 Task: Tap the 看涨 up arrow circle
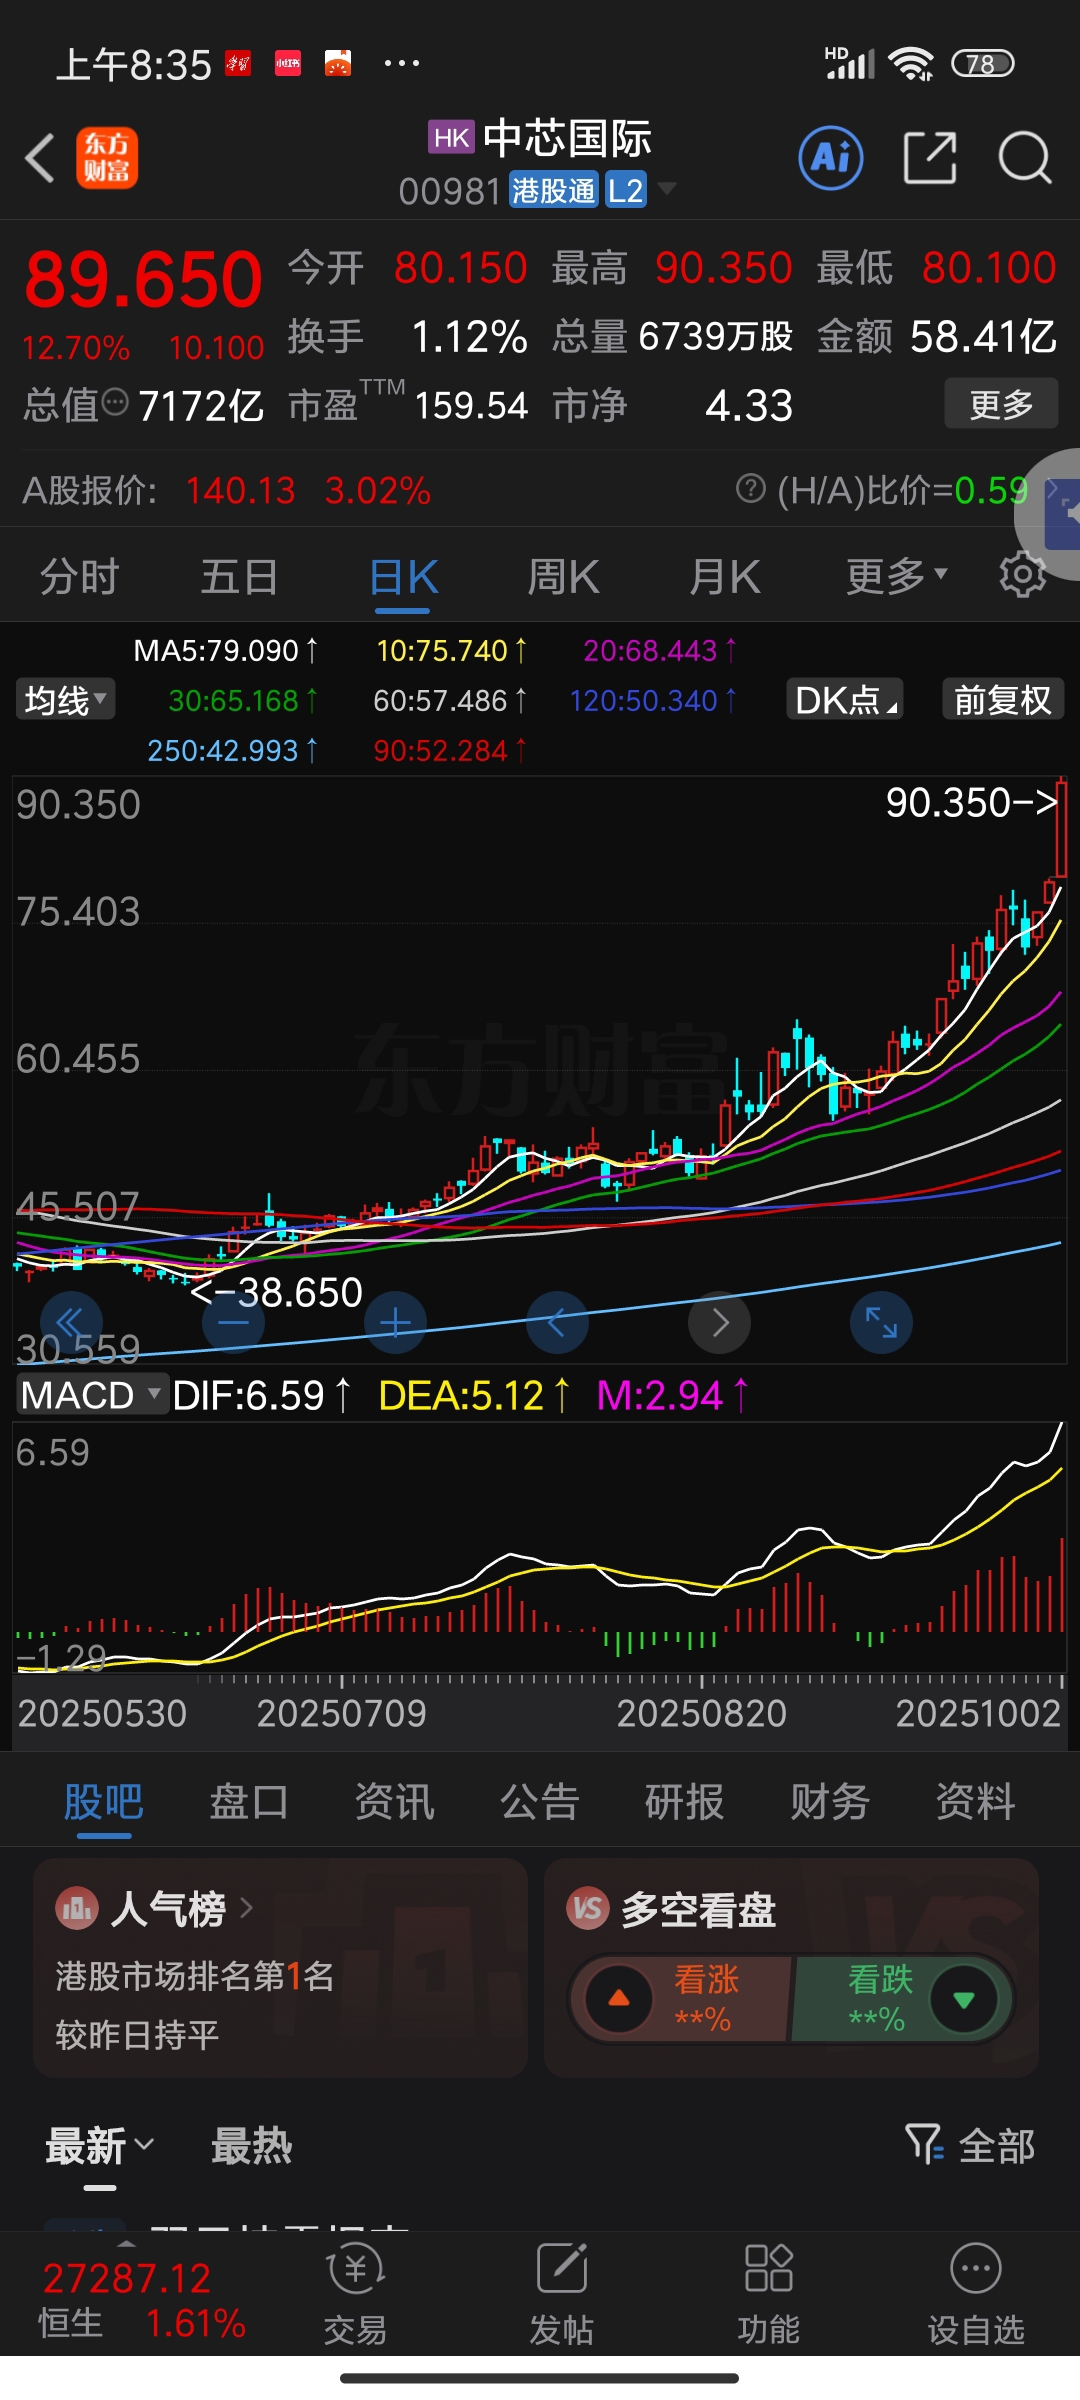coord(619,1999)
